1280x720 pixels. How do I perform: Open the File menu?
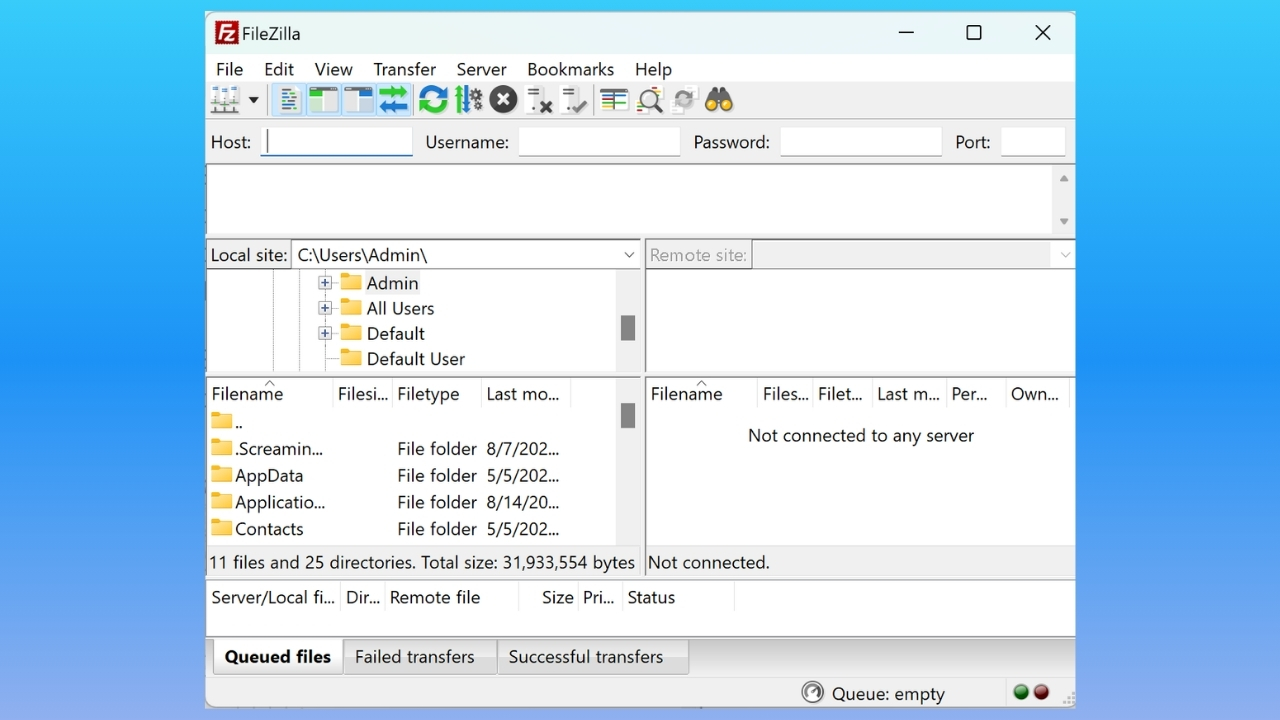tap(229, 69)
